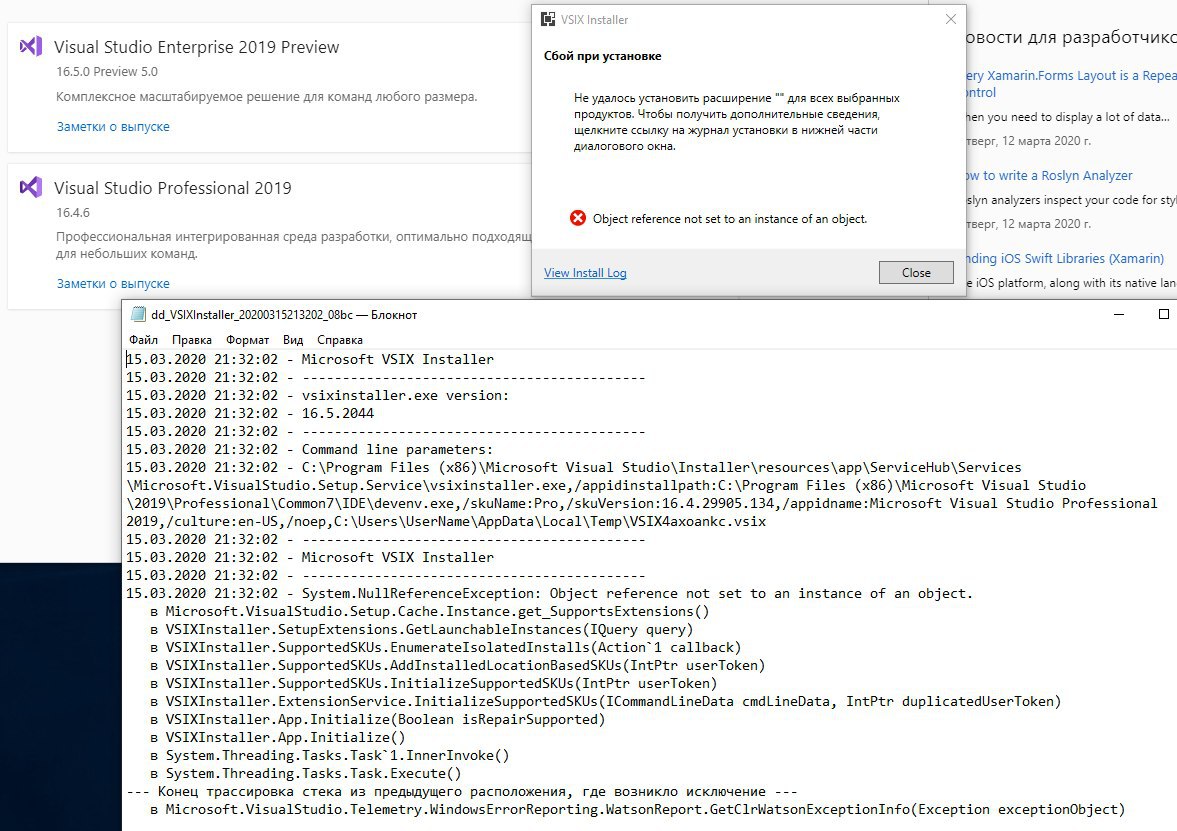Open the View Install Log link
1177x831 pixels.
(x=585, y=272)
